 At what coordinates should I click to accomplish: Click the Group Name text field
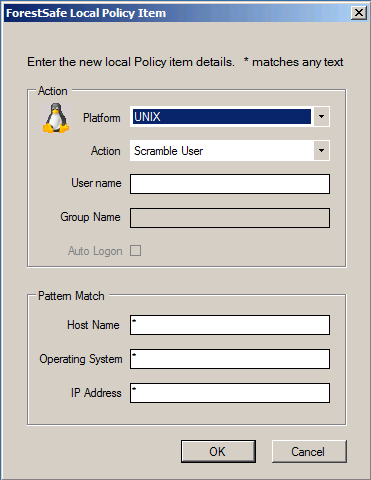230,218
